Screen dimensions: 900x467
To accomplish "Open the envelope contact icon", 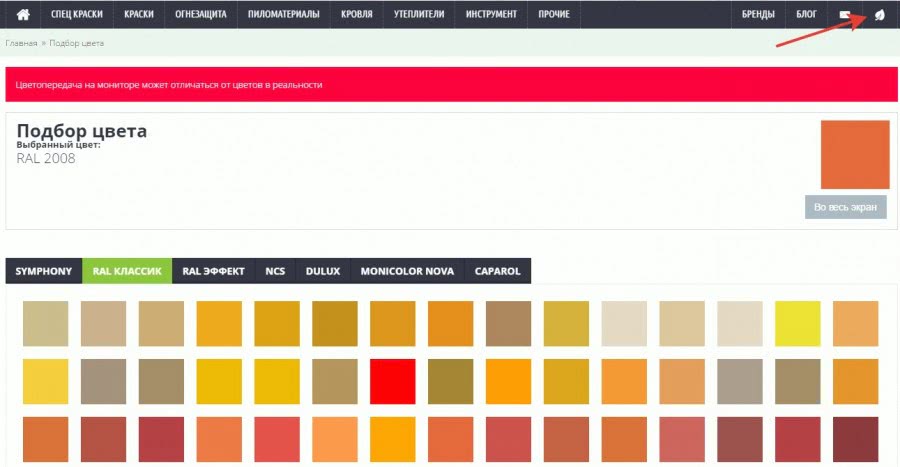I will (x=845, y=15).
